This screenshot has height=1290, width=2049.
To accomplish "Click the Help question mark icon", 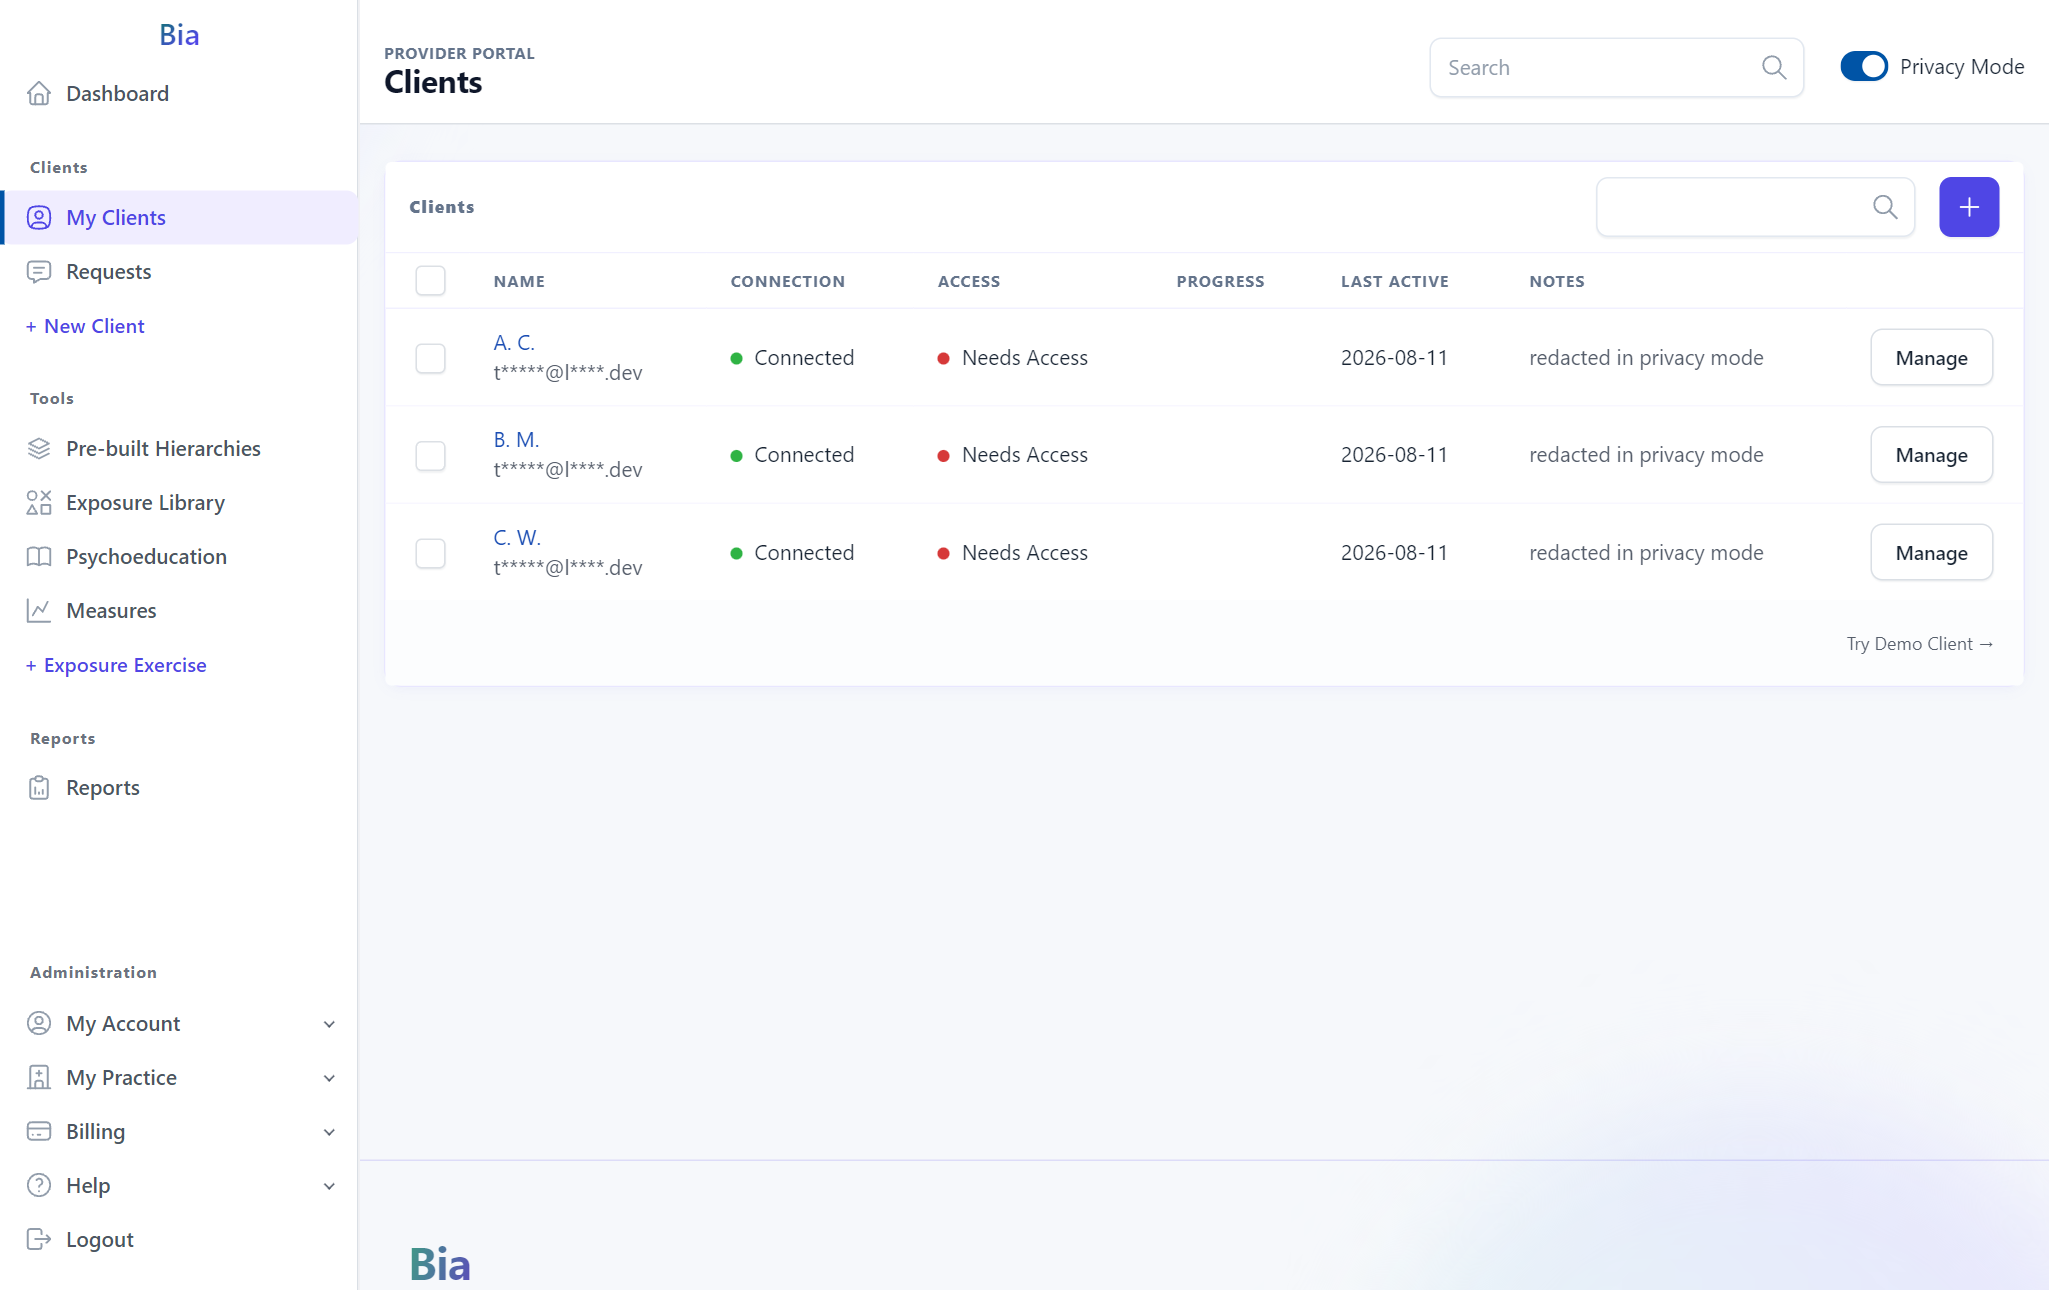I will coord(39,1185).
